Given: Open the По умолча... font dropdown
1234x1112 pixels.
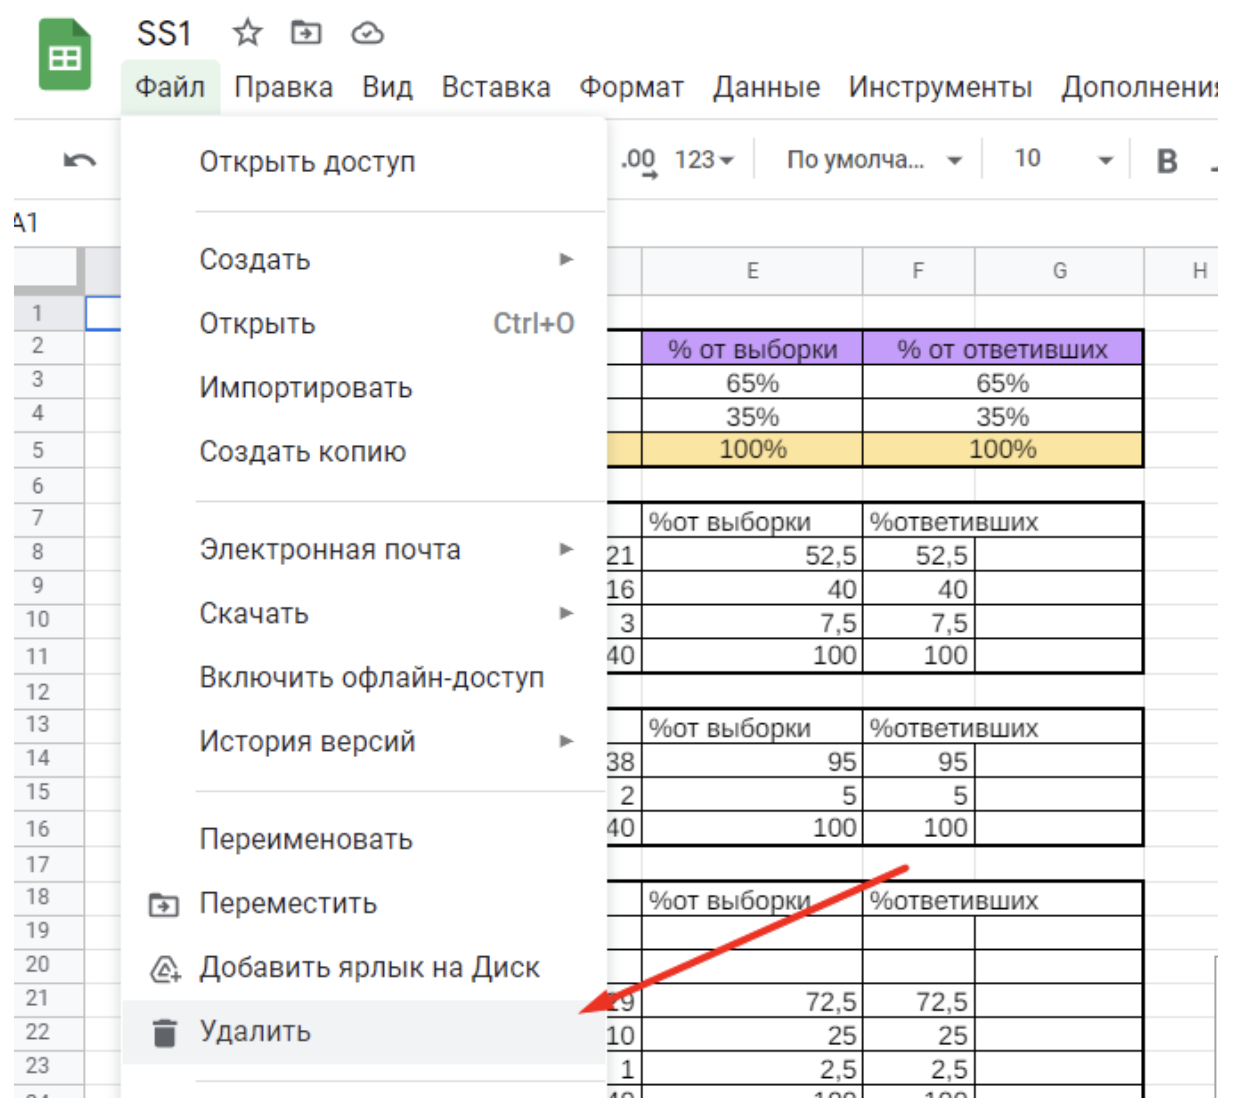Looking at the screenshot, I should tap(873, 159).
